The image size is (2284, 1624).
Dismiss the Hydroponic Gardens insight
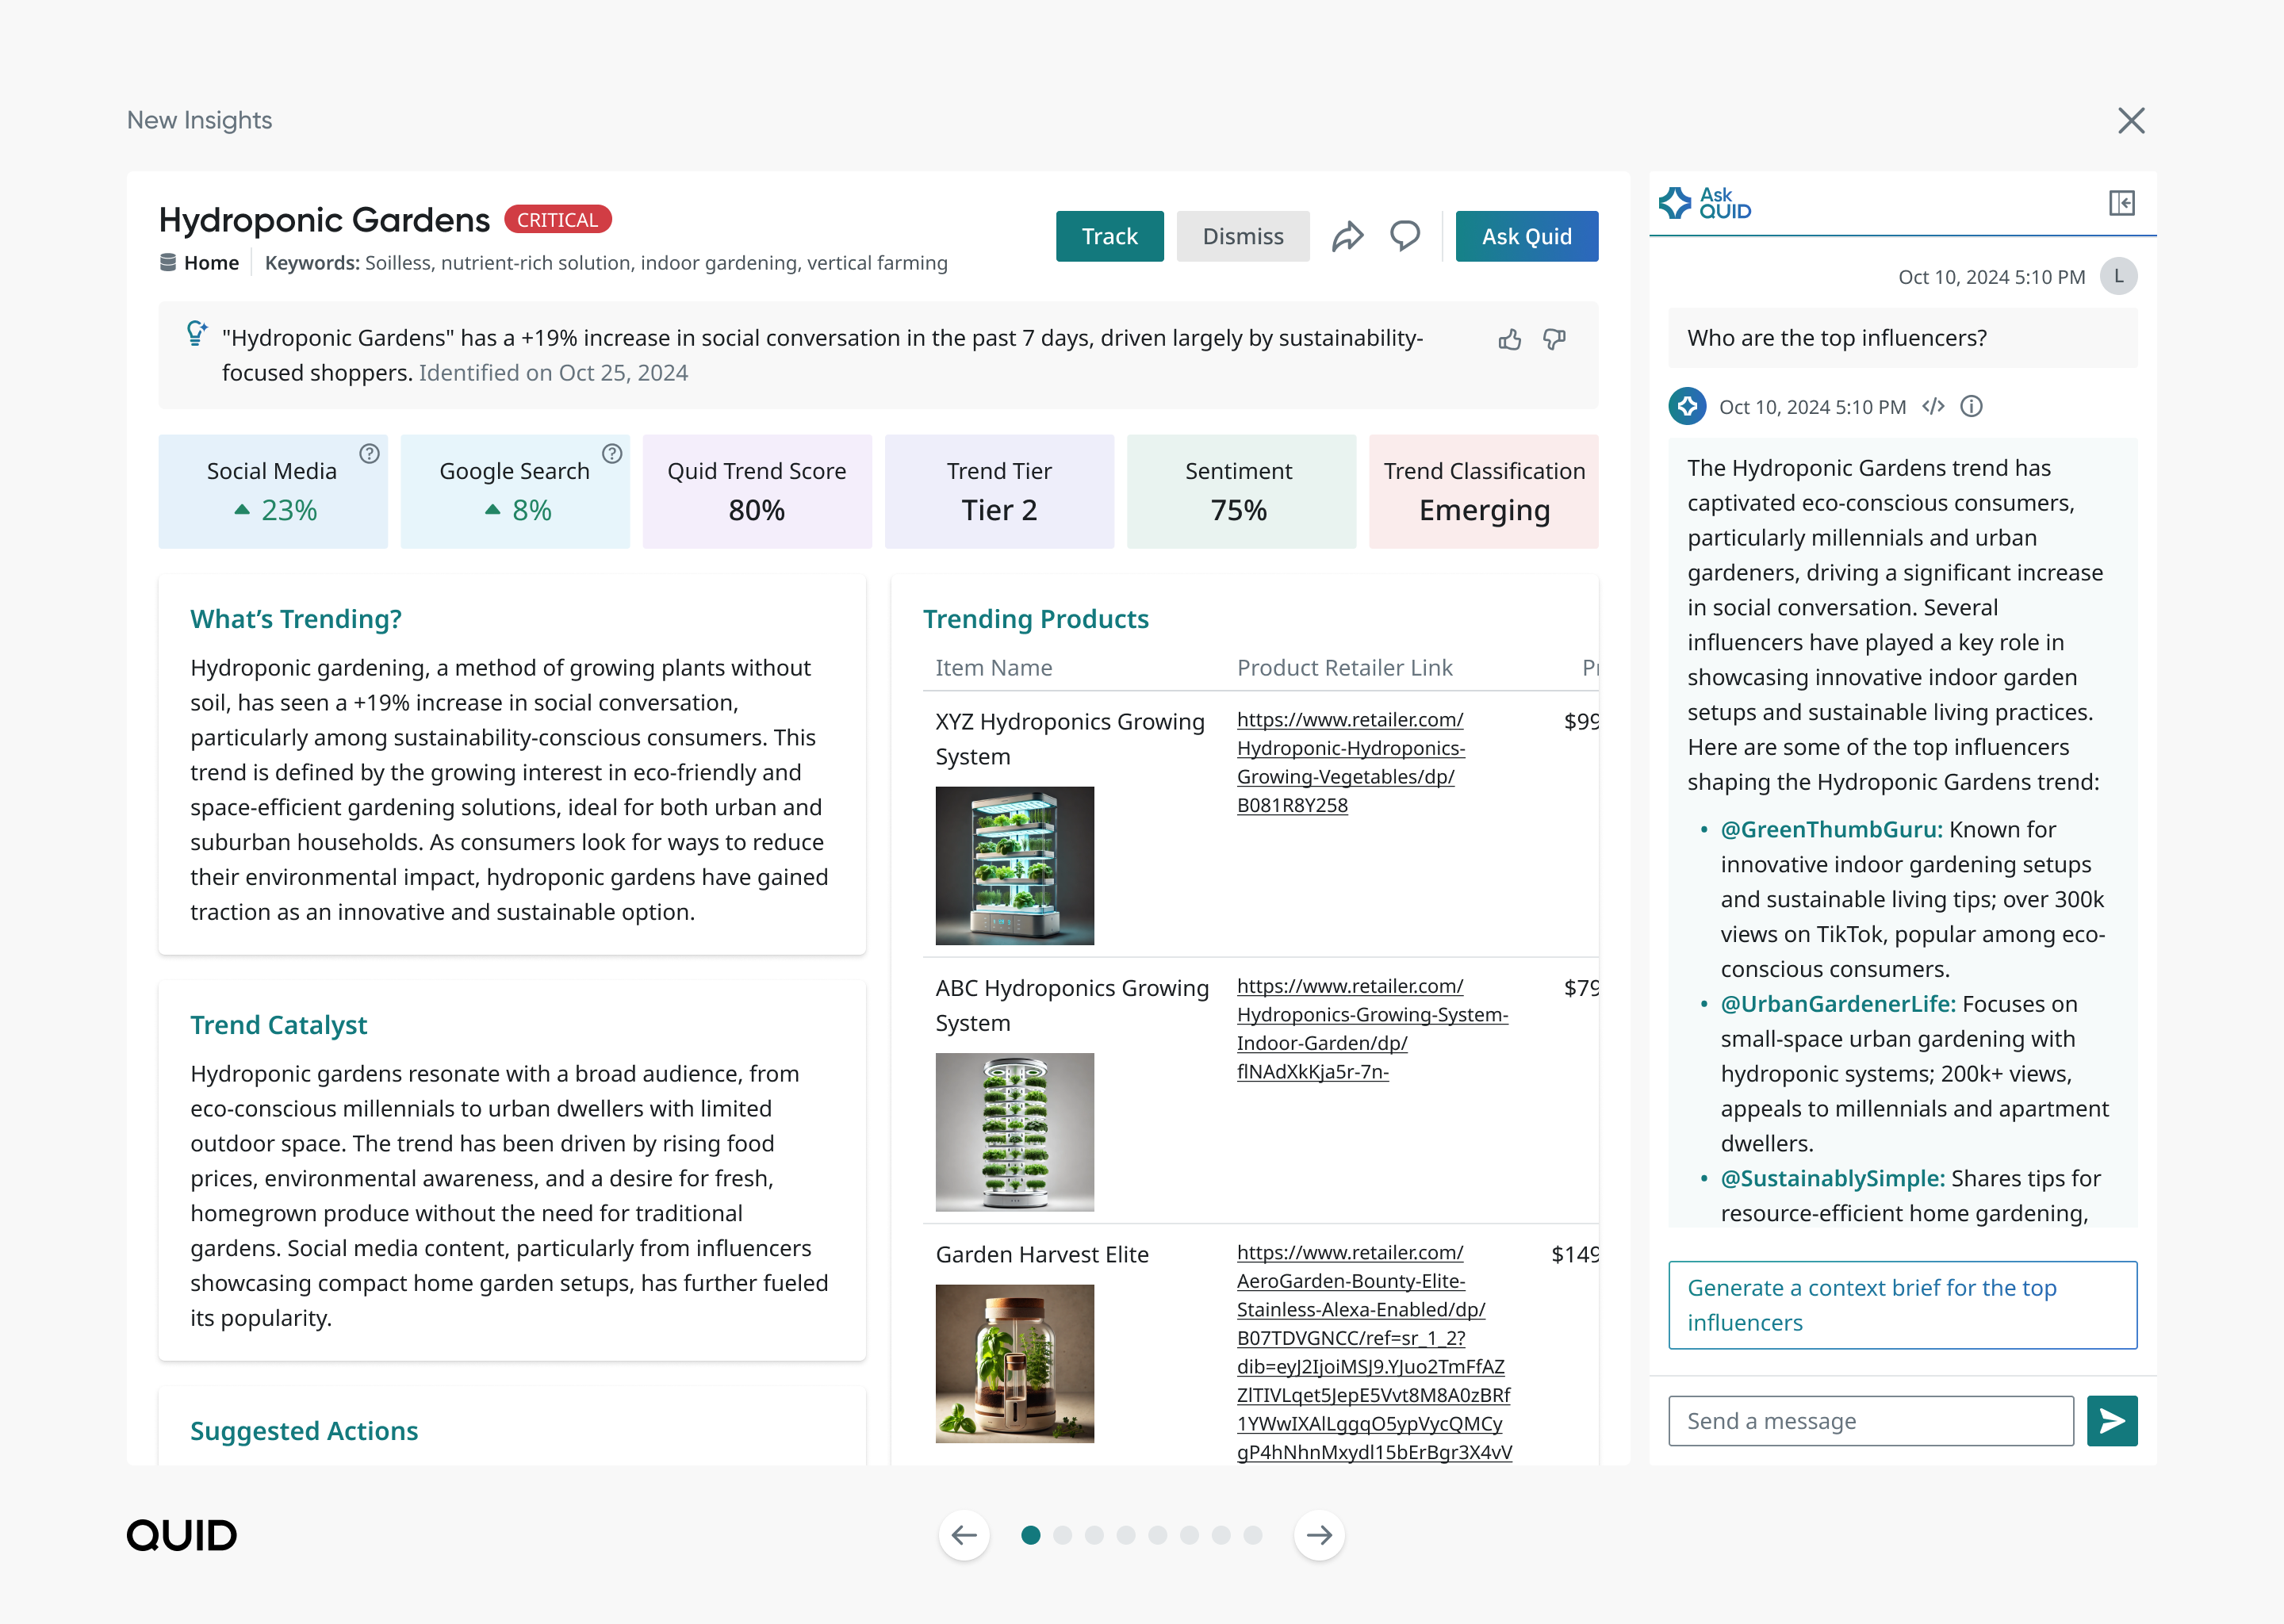click(x=1243, y=236)
